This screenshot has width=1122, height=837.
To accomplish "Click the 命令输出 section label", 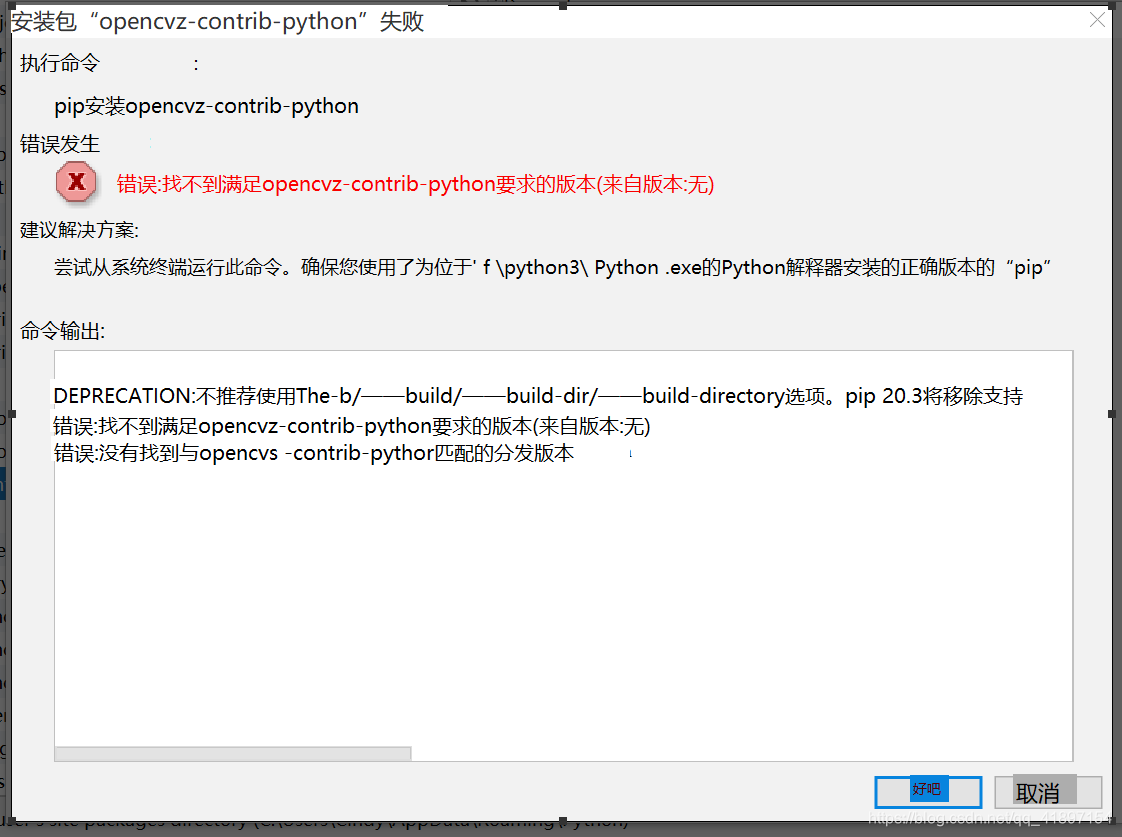I will (53, 331).
